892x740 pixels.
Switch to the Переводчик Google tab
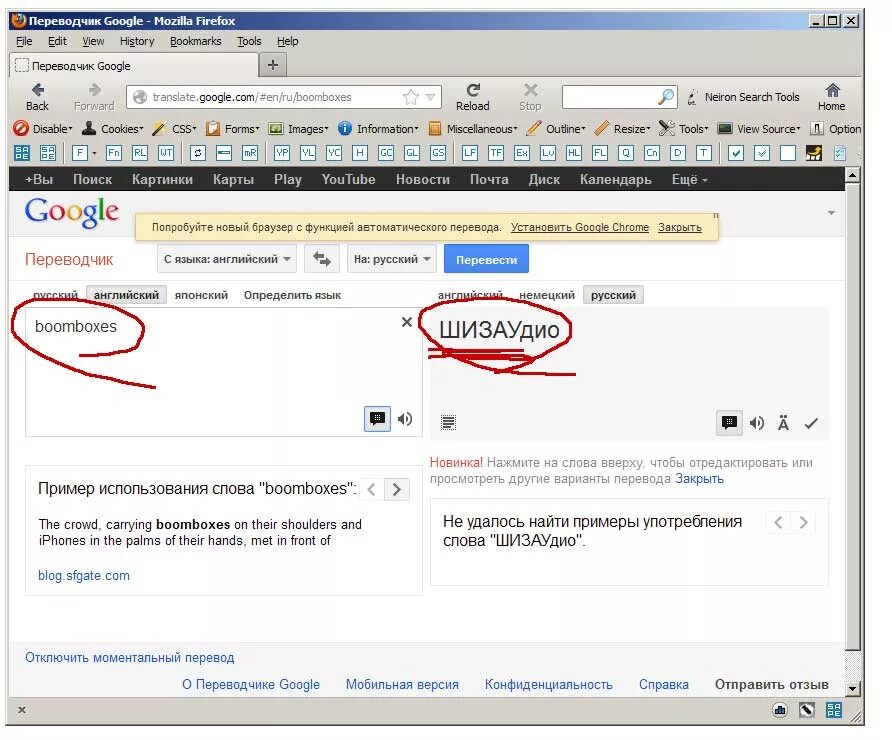coord(134,66)
